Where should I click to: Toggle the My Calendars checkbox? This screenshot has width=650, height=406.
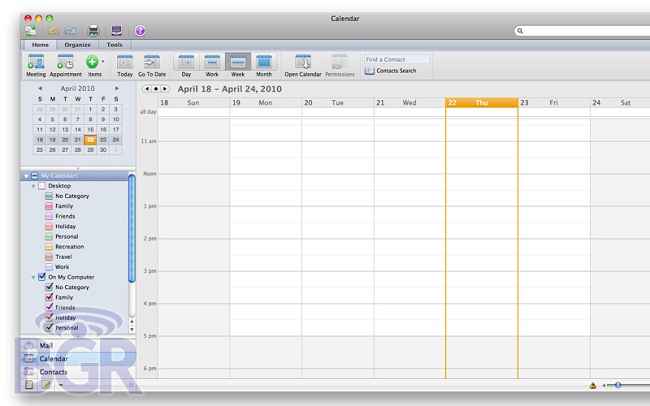pyautogui.click(x=35, y=176)
